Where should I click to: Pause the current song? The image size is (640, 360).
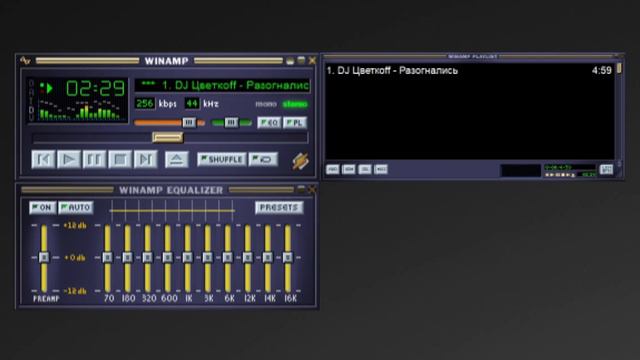(x=94, y=159)
